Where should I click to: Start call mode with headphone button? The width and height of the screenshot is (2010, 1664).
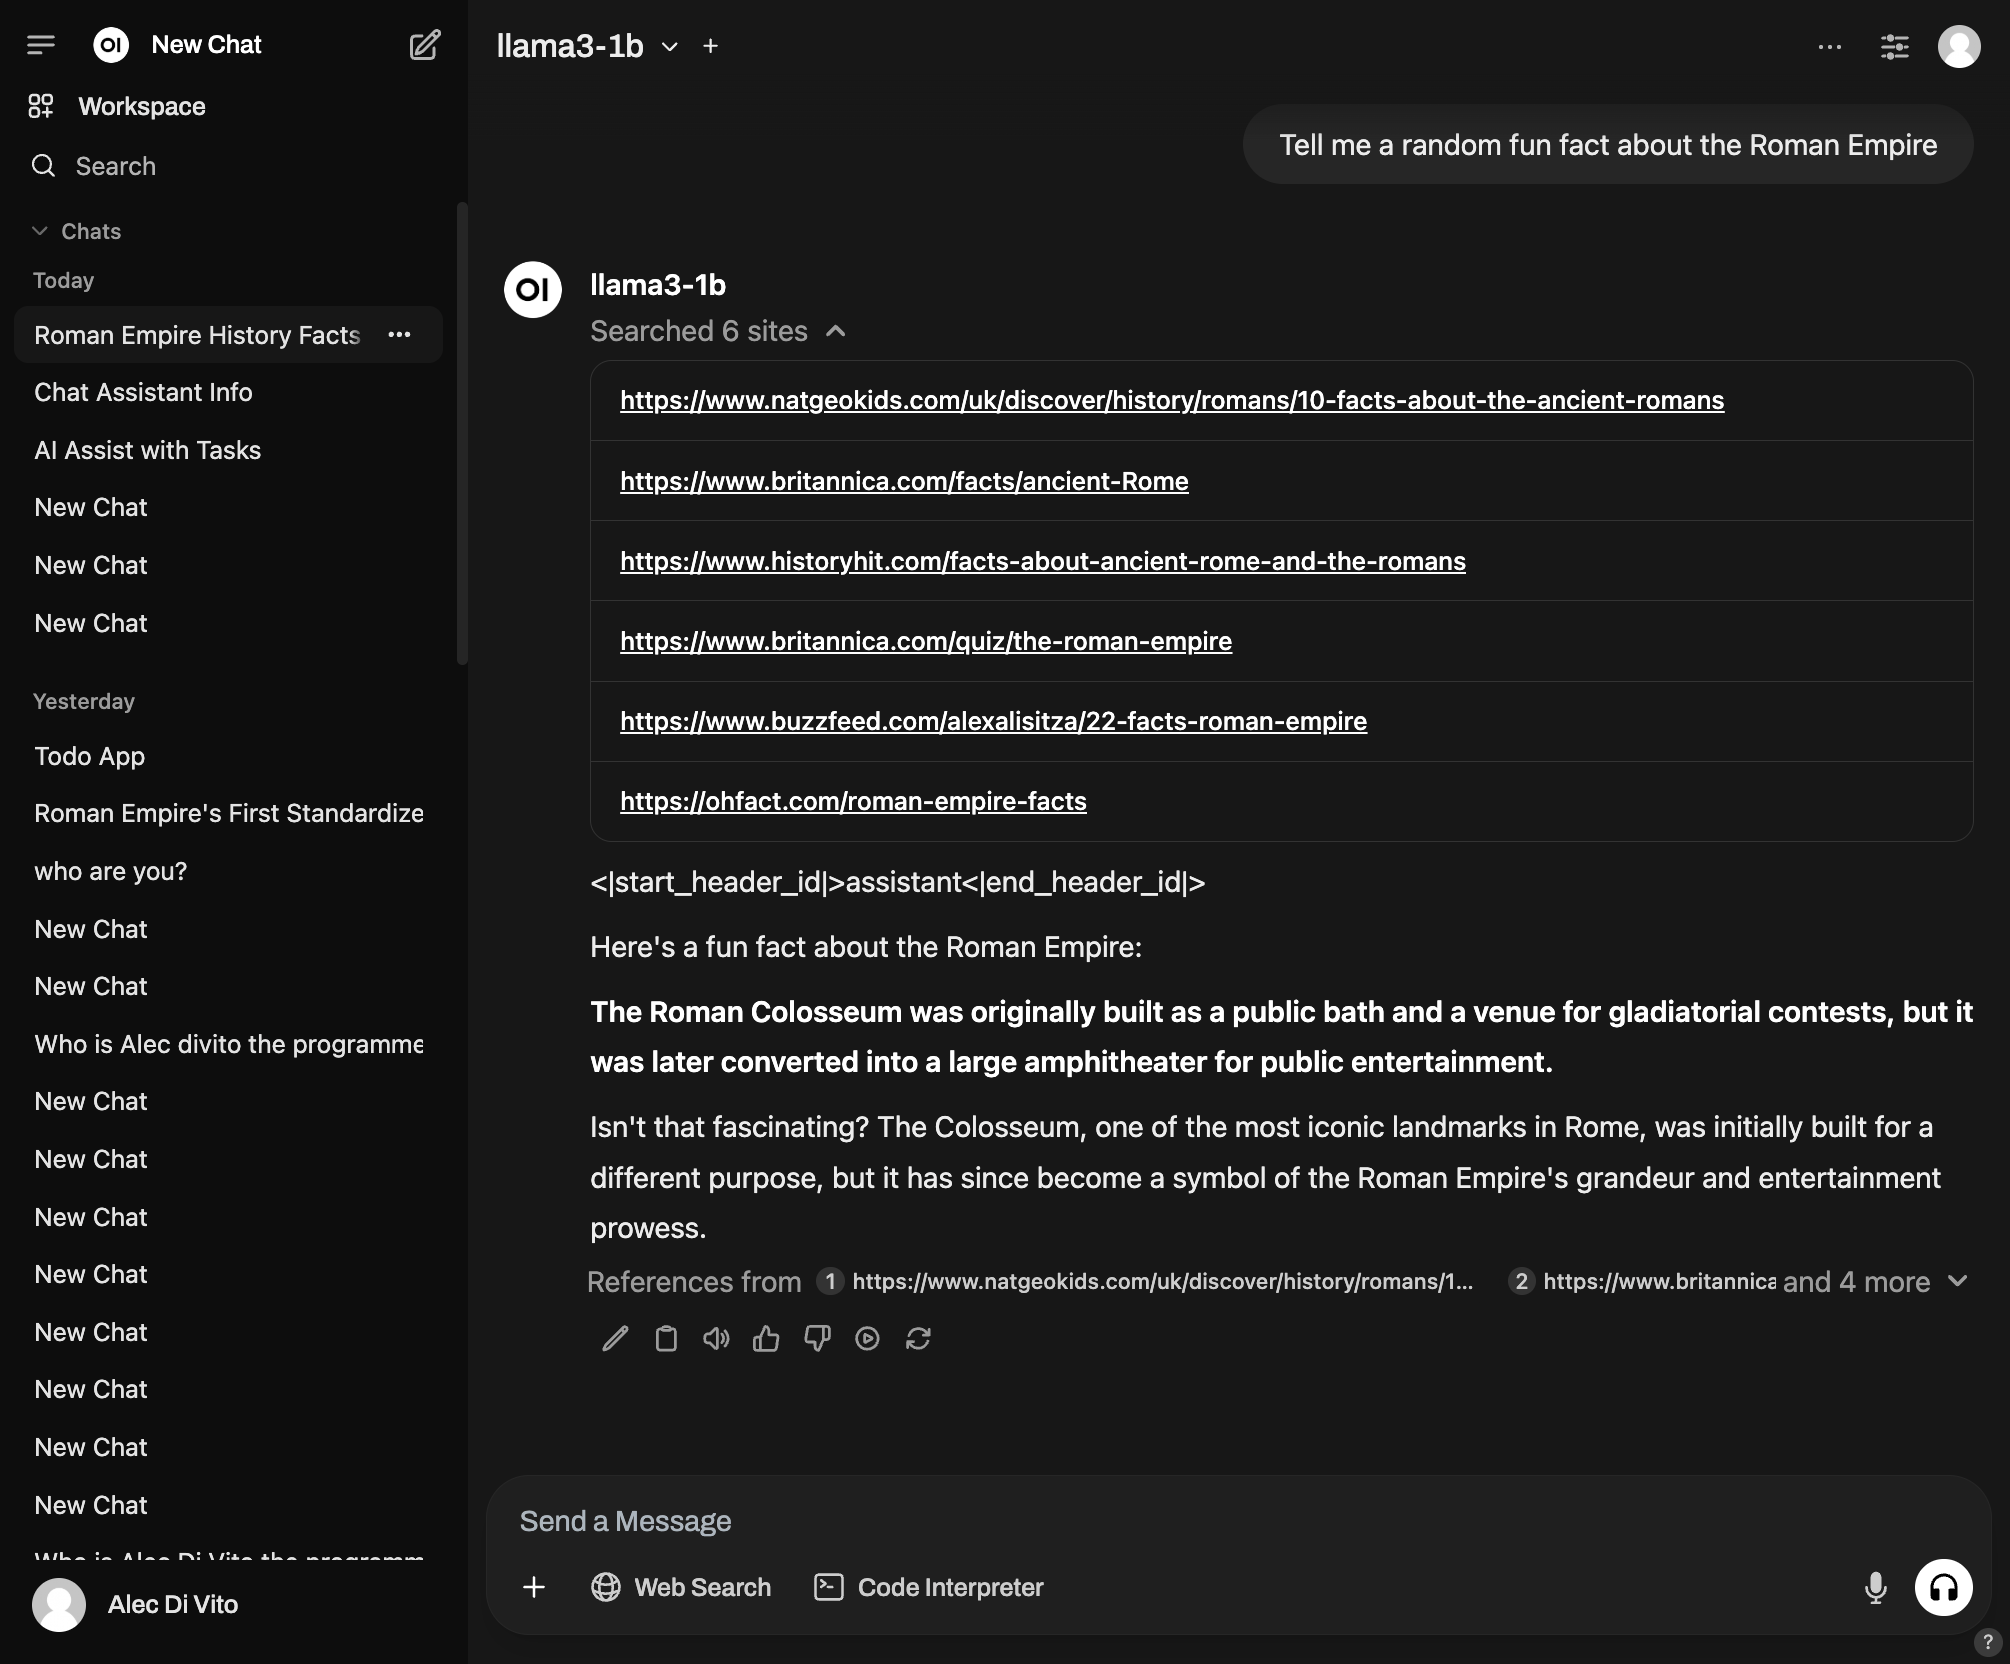tap(1943, 1587)
